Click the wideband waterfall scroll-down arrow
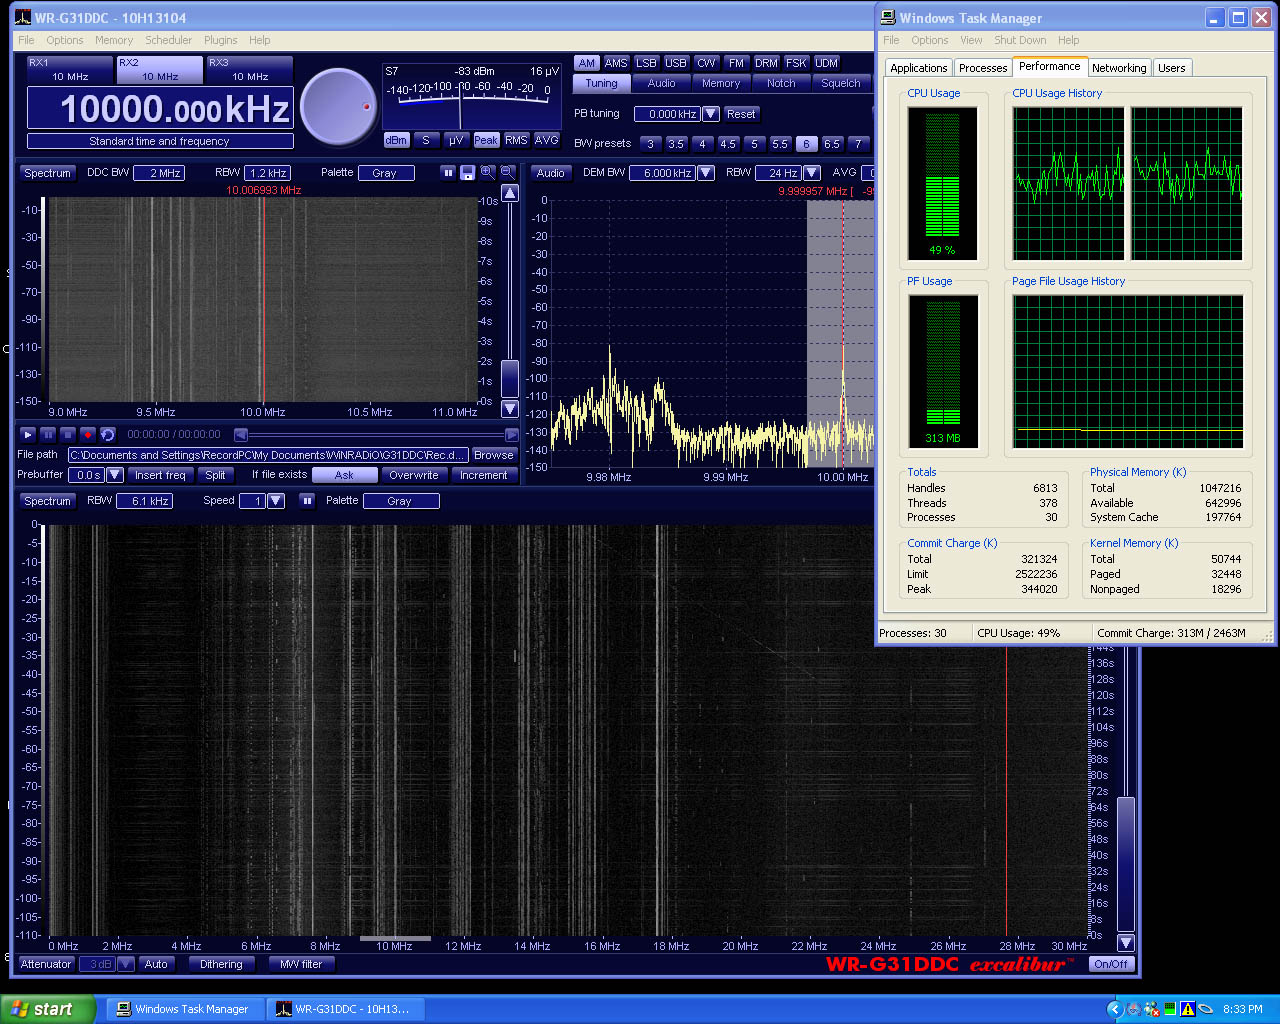This screenshot has width=1280, height=1024. tap(1126, 943)
